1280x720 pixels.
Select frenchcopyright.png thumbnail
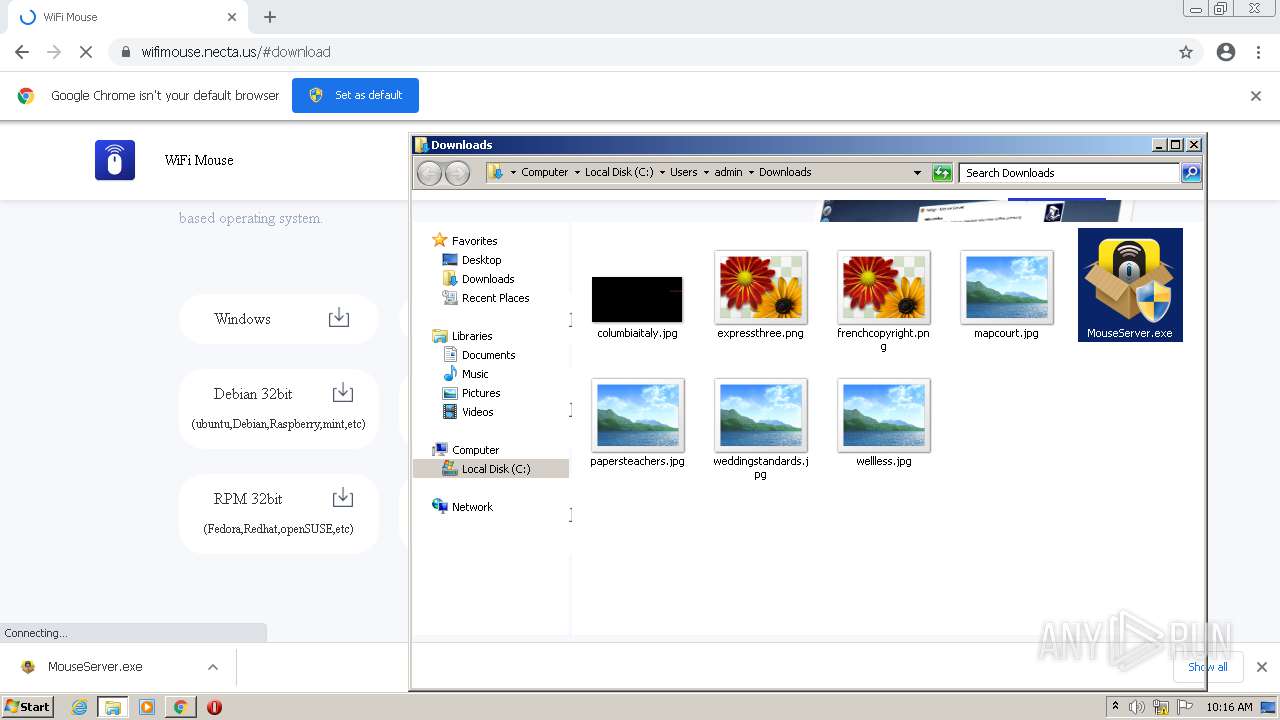pyautogui.click(x=883, y=287)
